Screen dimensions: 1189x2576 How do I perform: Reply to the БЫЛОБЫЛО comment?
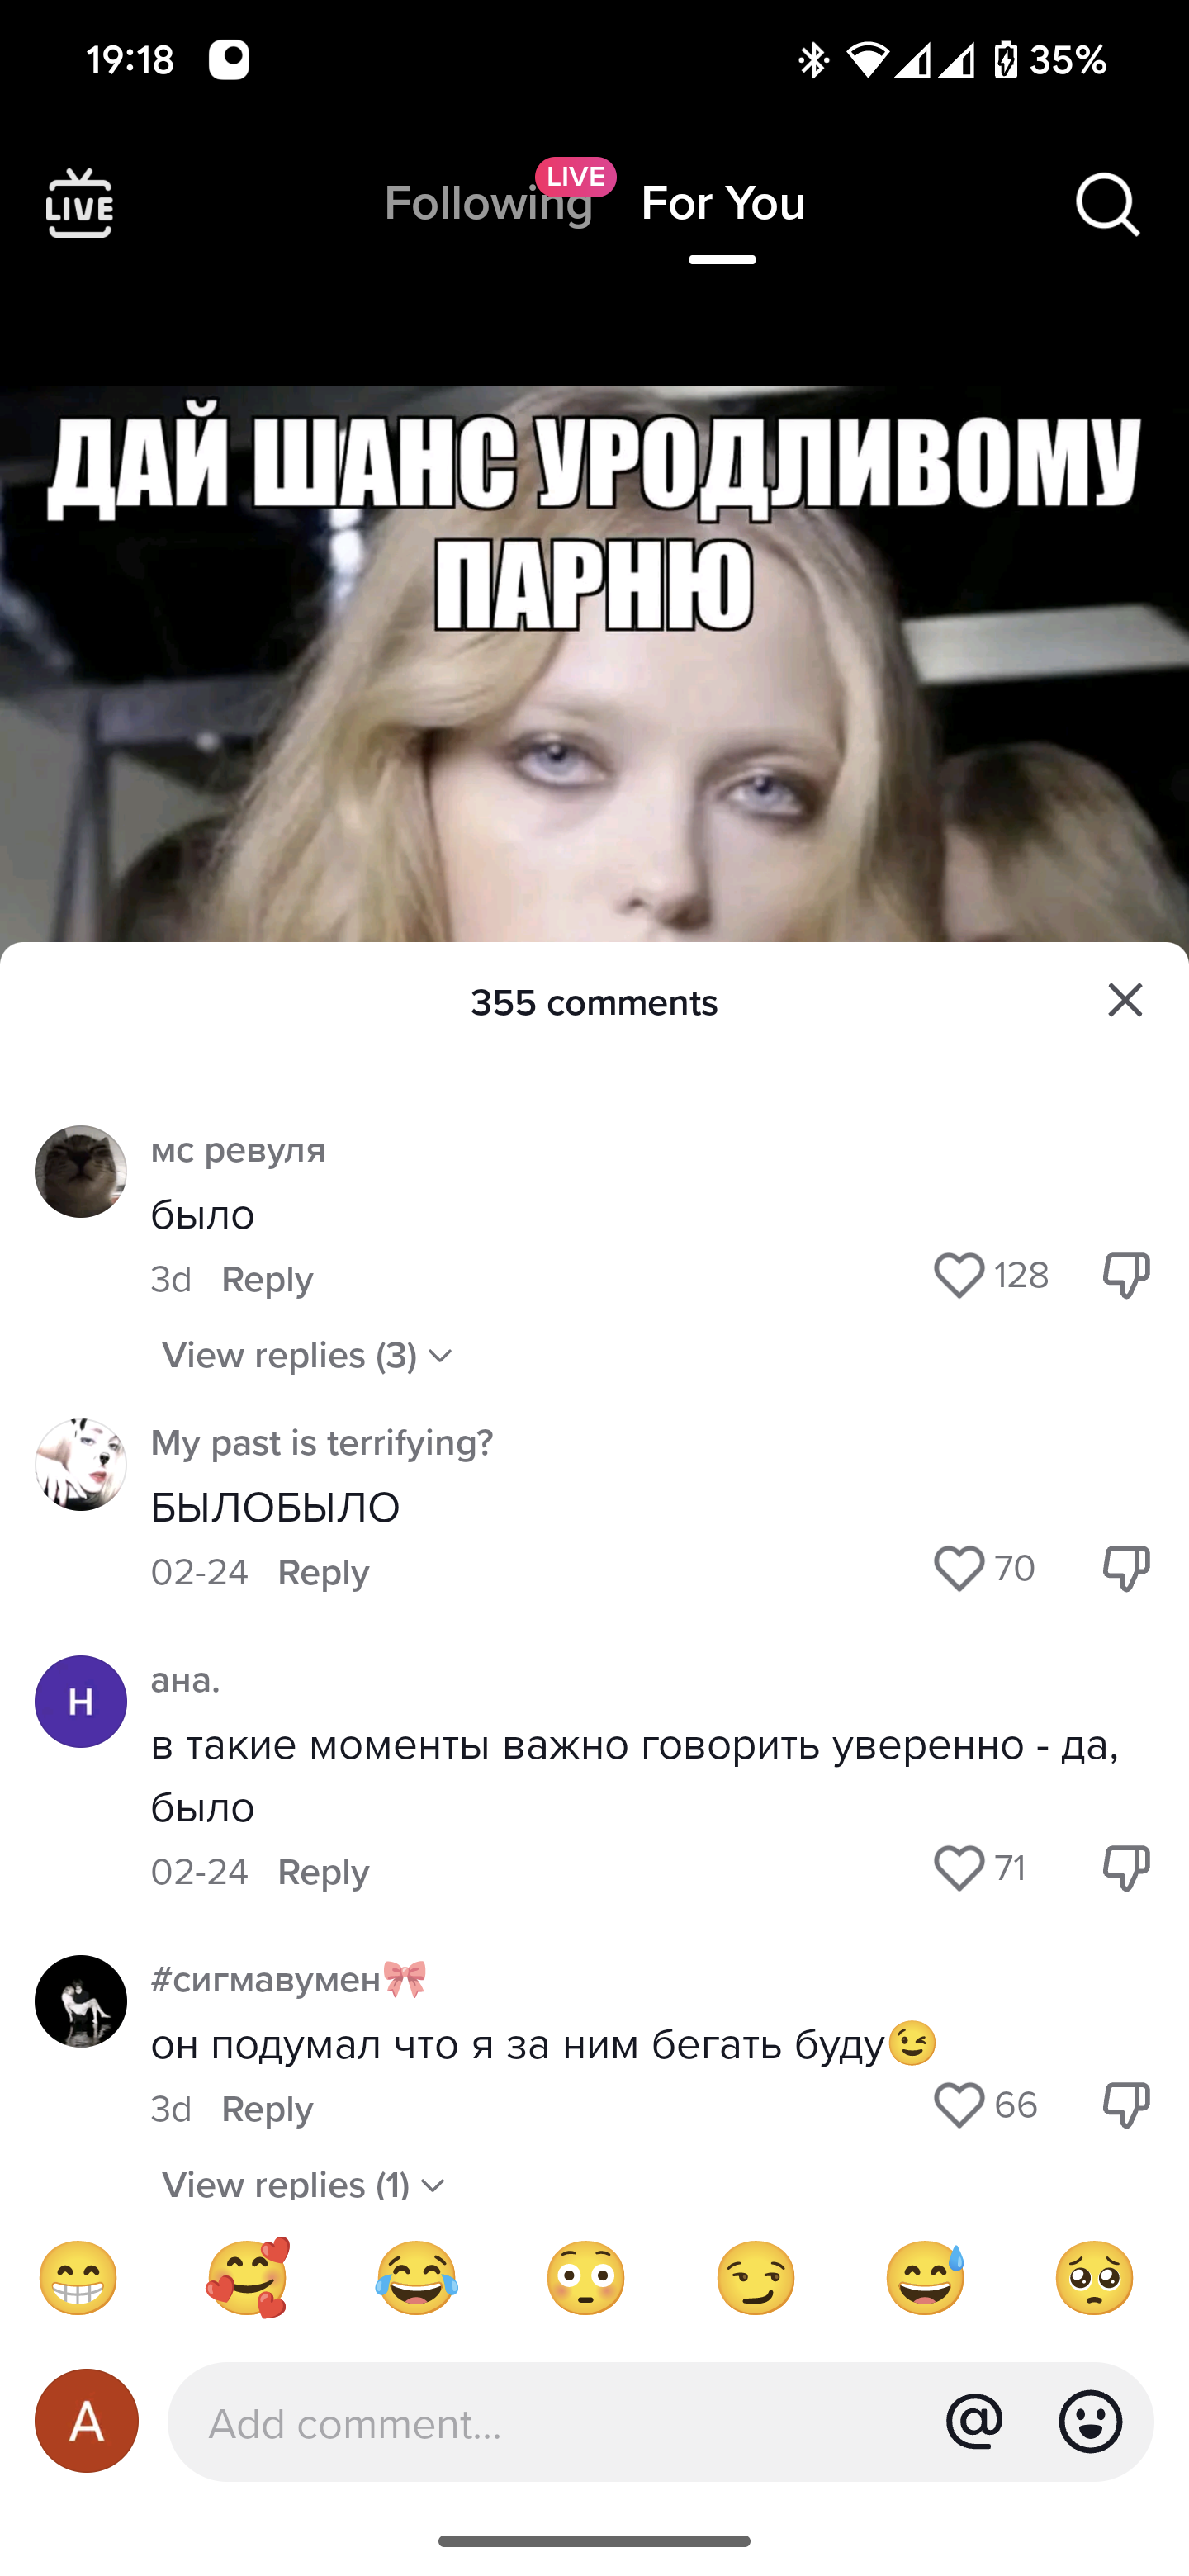pos(323,1572)
